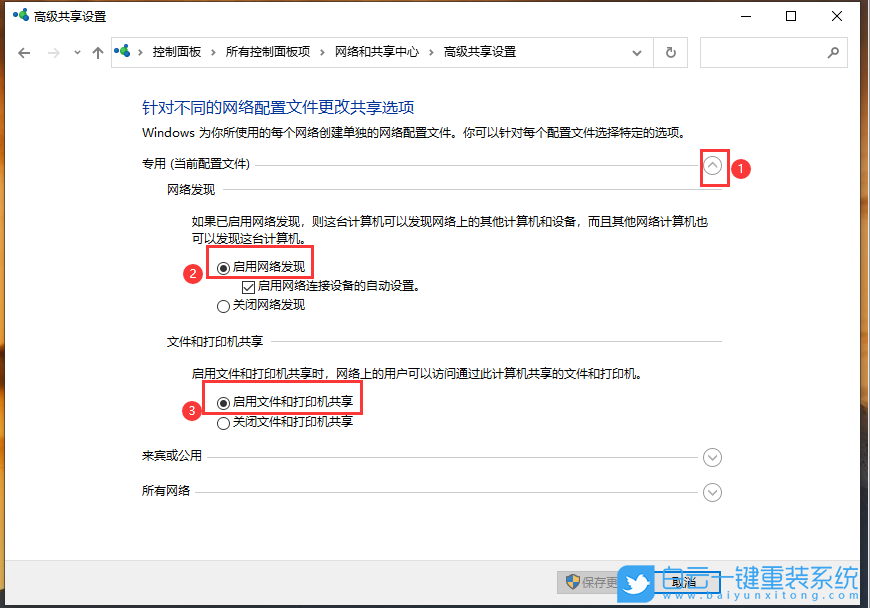870x608 pixels.
Task: Click the forward navigation arrow
Action: pos(52,52)
